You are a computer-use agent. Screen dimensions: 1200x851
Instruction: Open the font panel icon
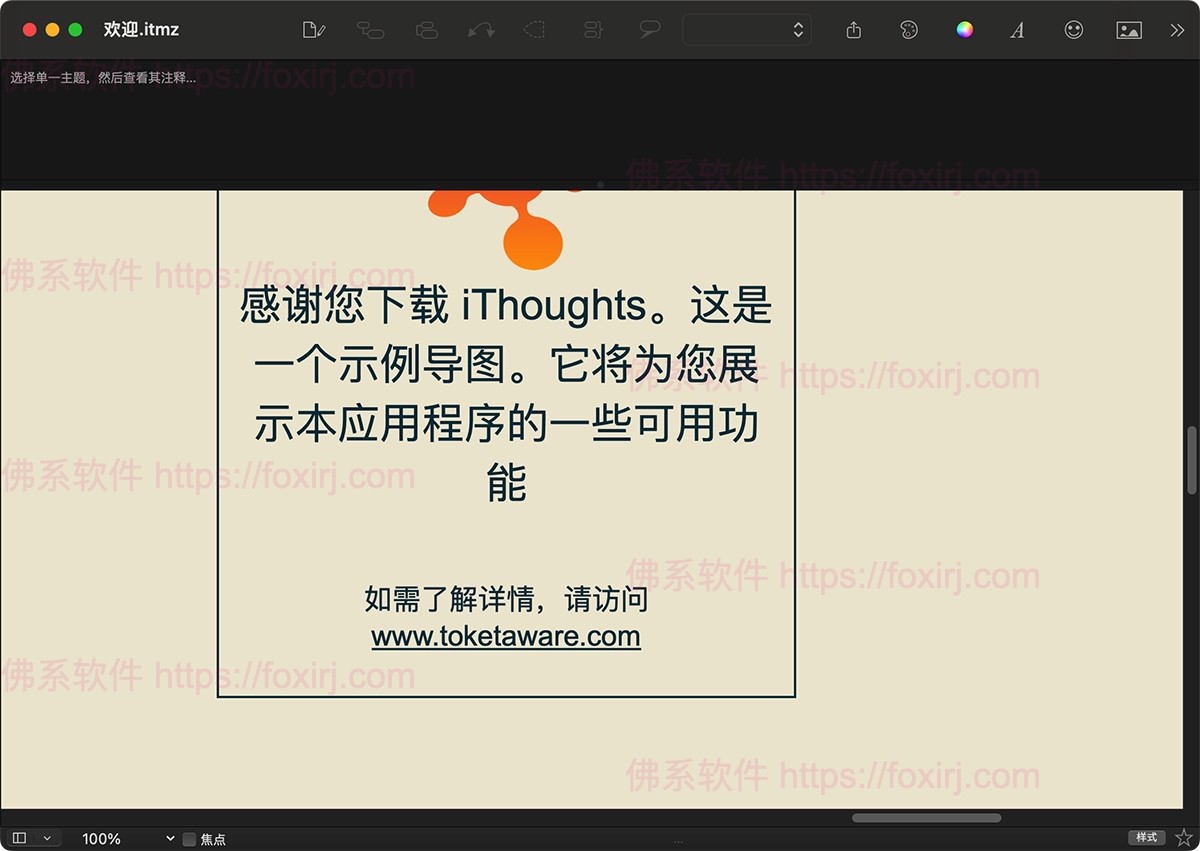[x=1017, y=30]
